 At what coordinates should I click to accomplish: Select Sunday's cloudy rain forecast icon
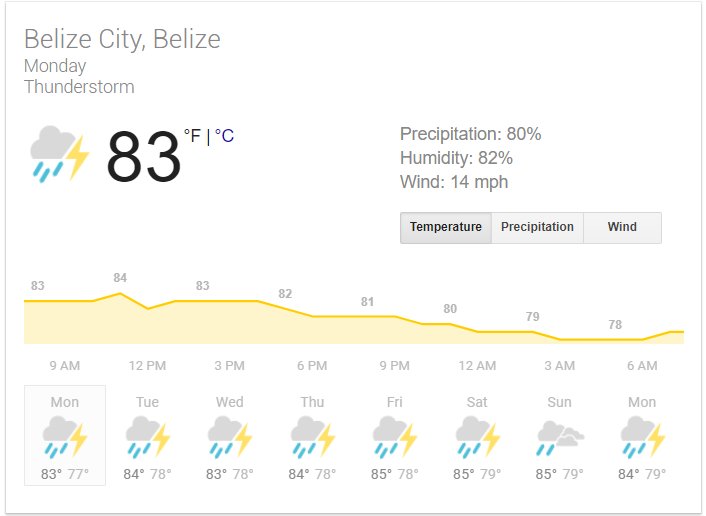[560, 438]
